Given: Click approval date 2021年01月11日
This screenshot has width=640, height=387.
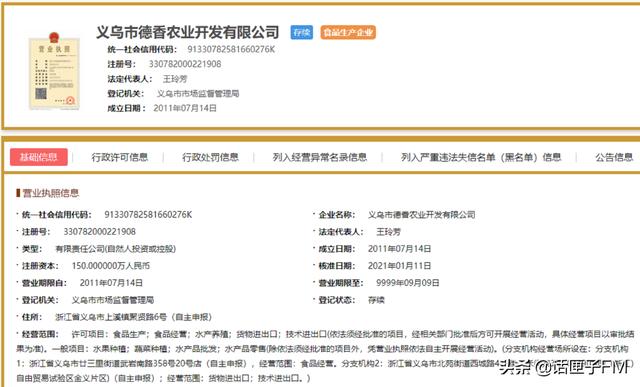Looking at the screenshot, I should click(x=400, y=266).
